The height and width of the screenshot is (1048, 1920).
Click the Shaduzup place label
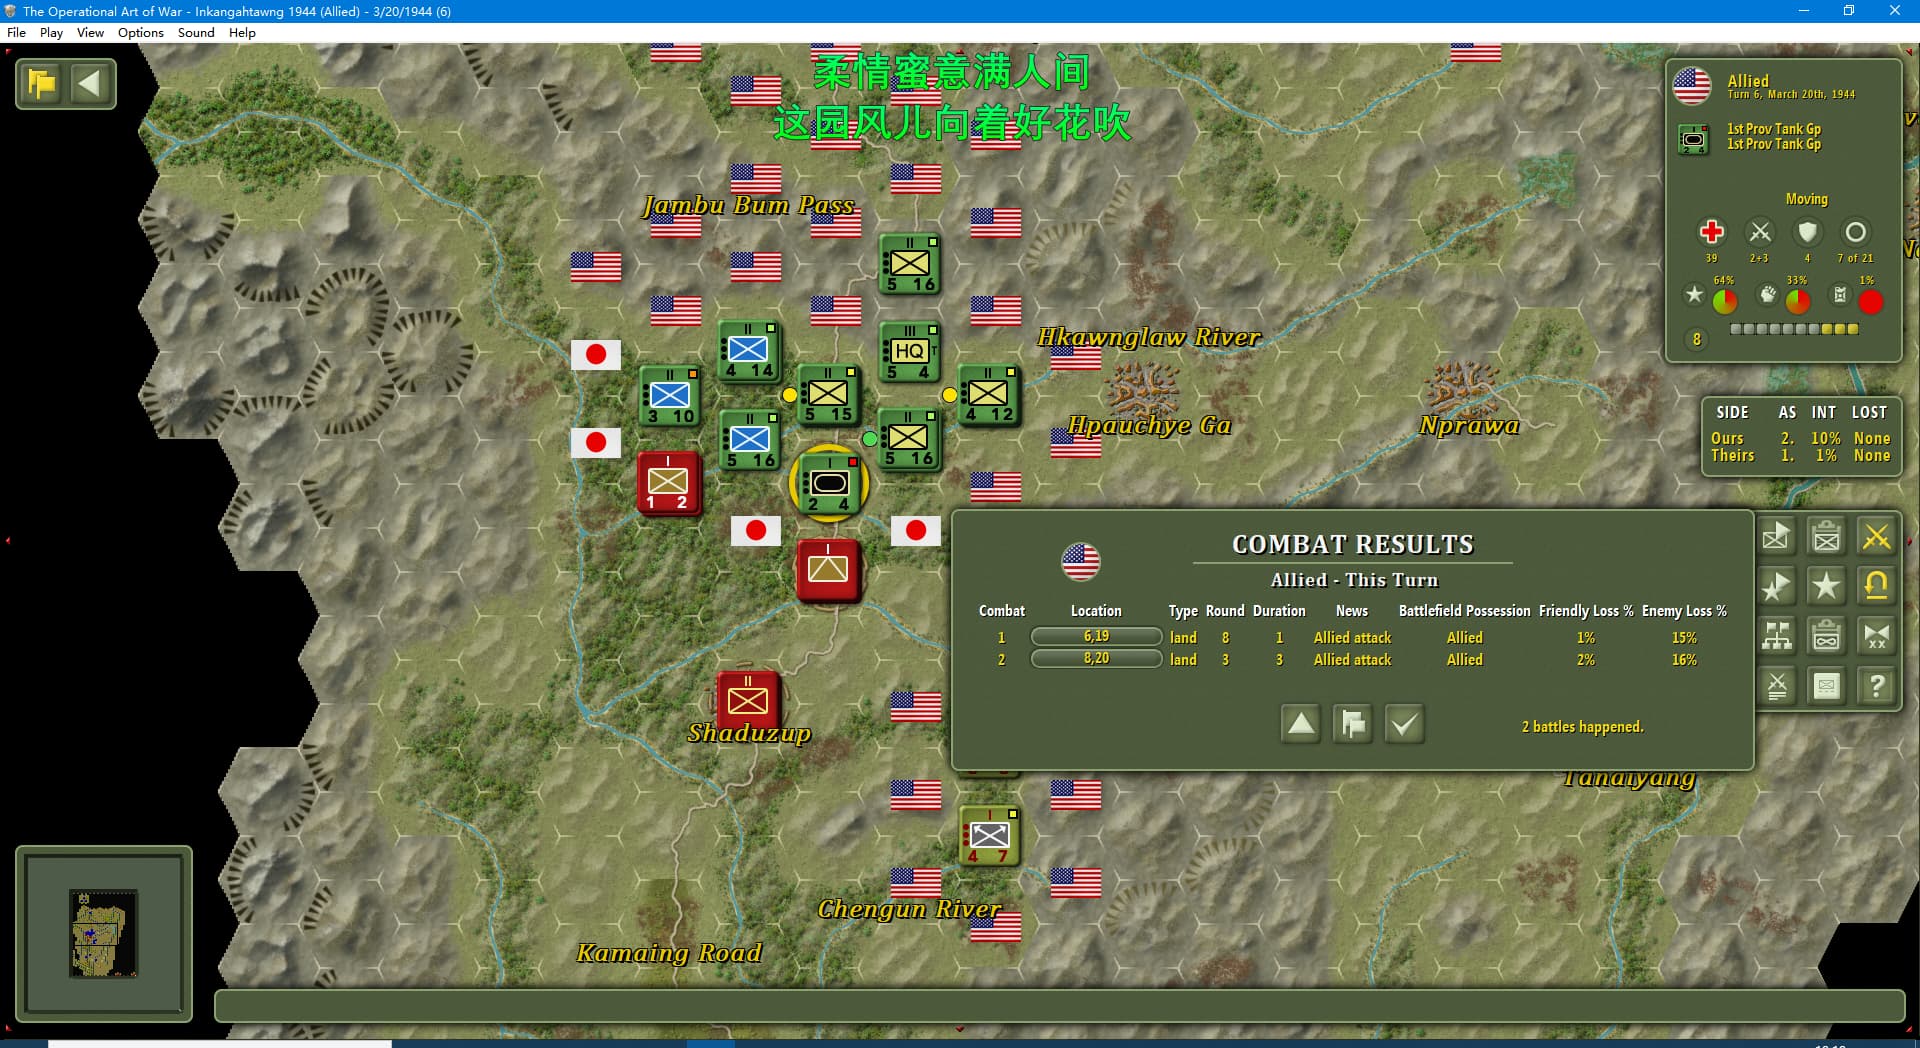[749, 733]
